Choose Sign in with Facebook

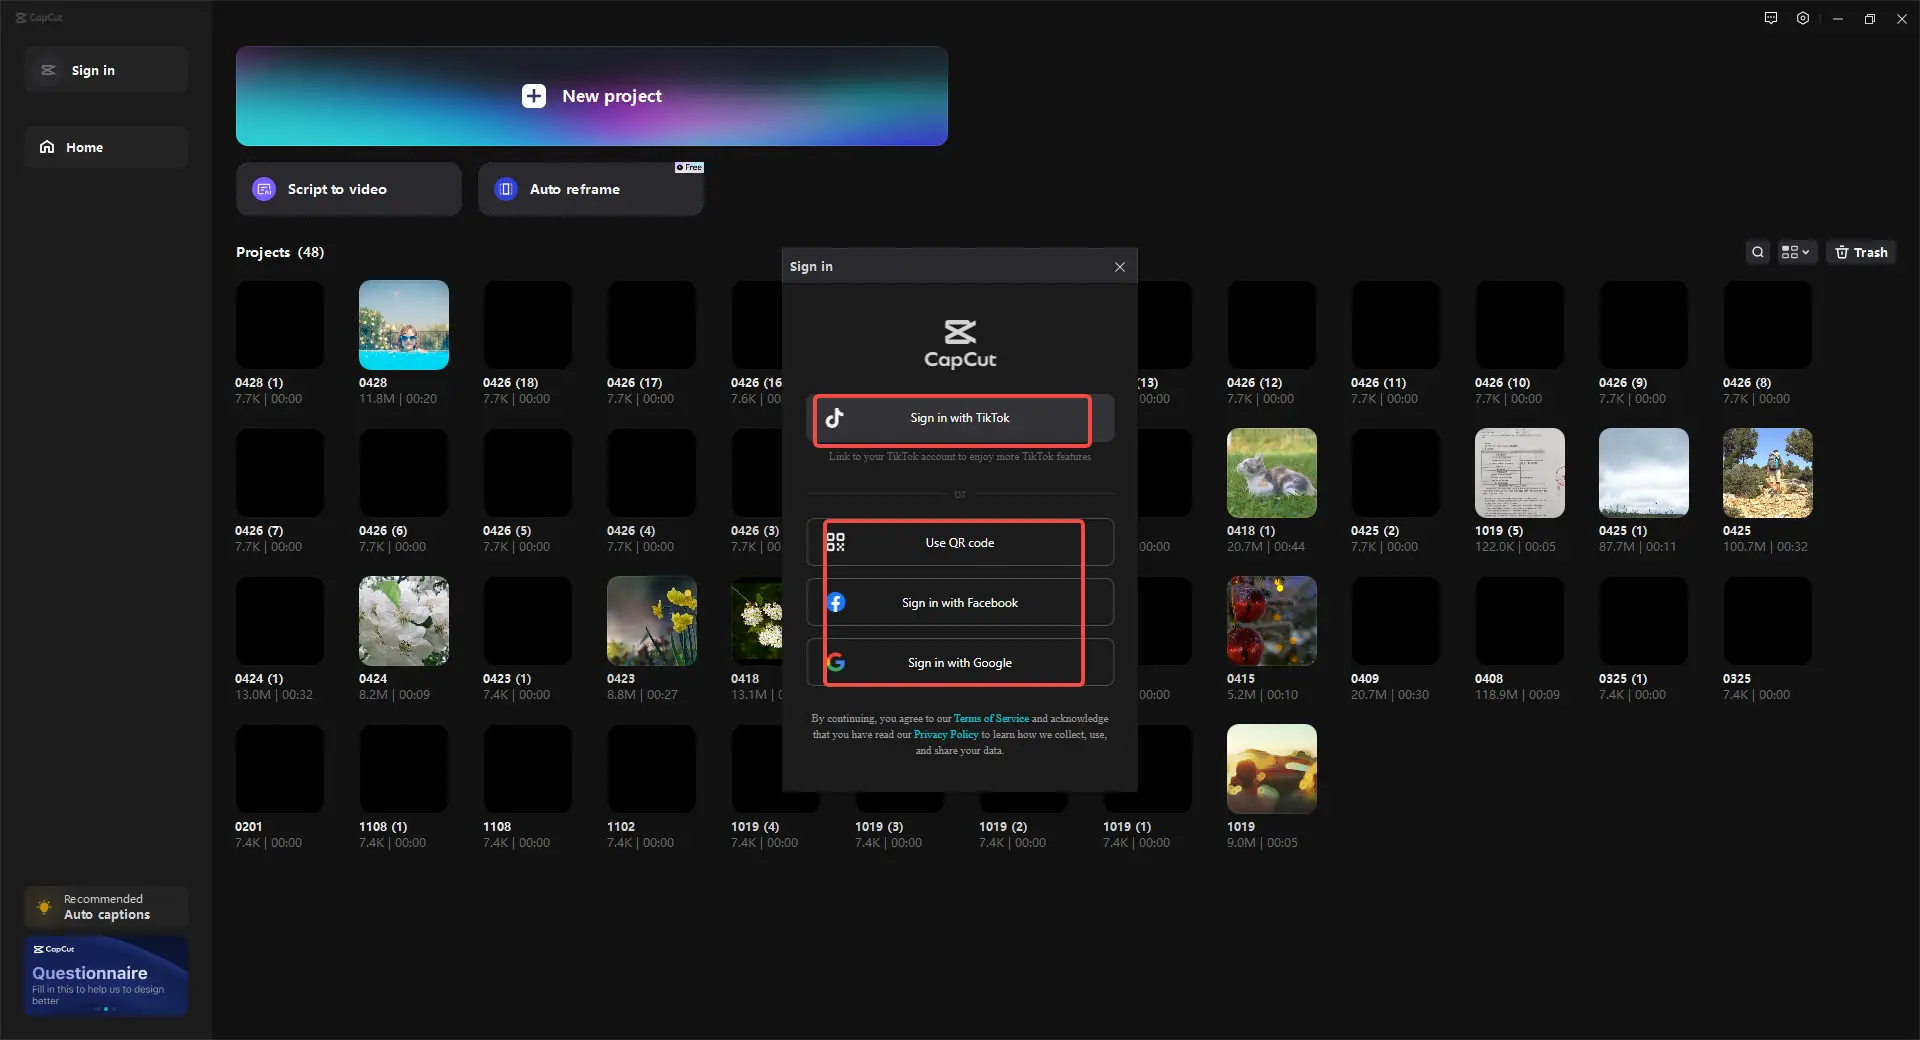960,603
